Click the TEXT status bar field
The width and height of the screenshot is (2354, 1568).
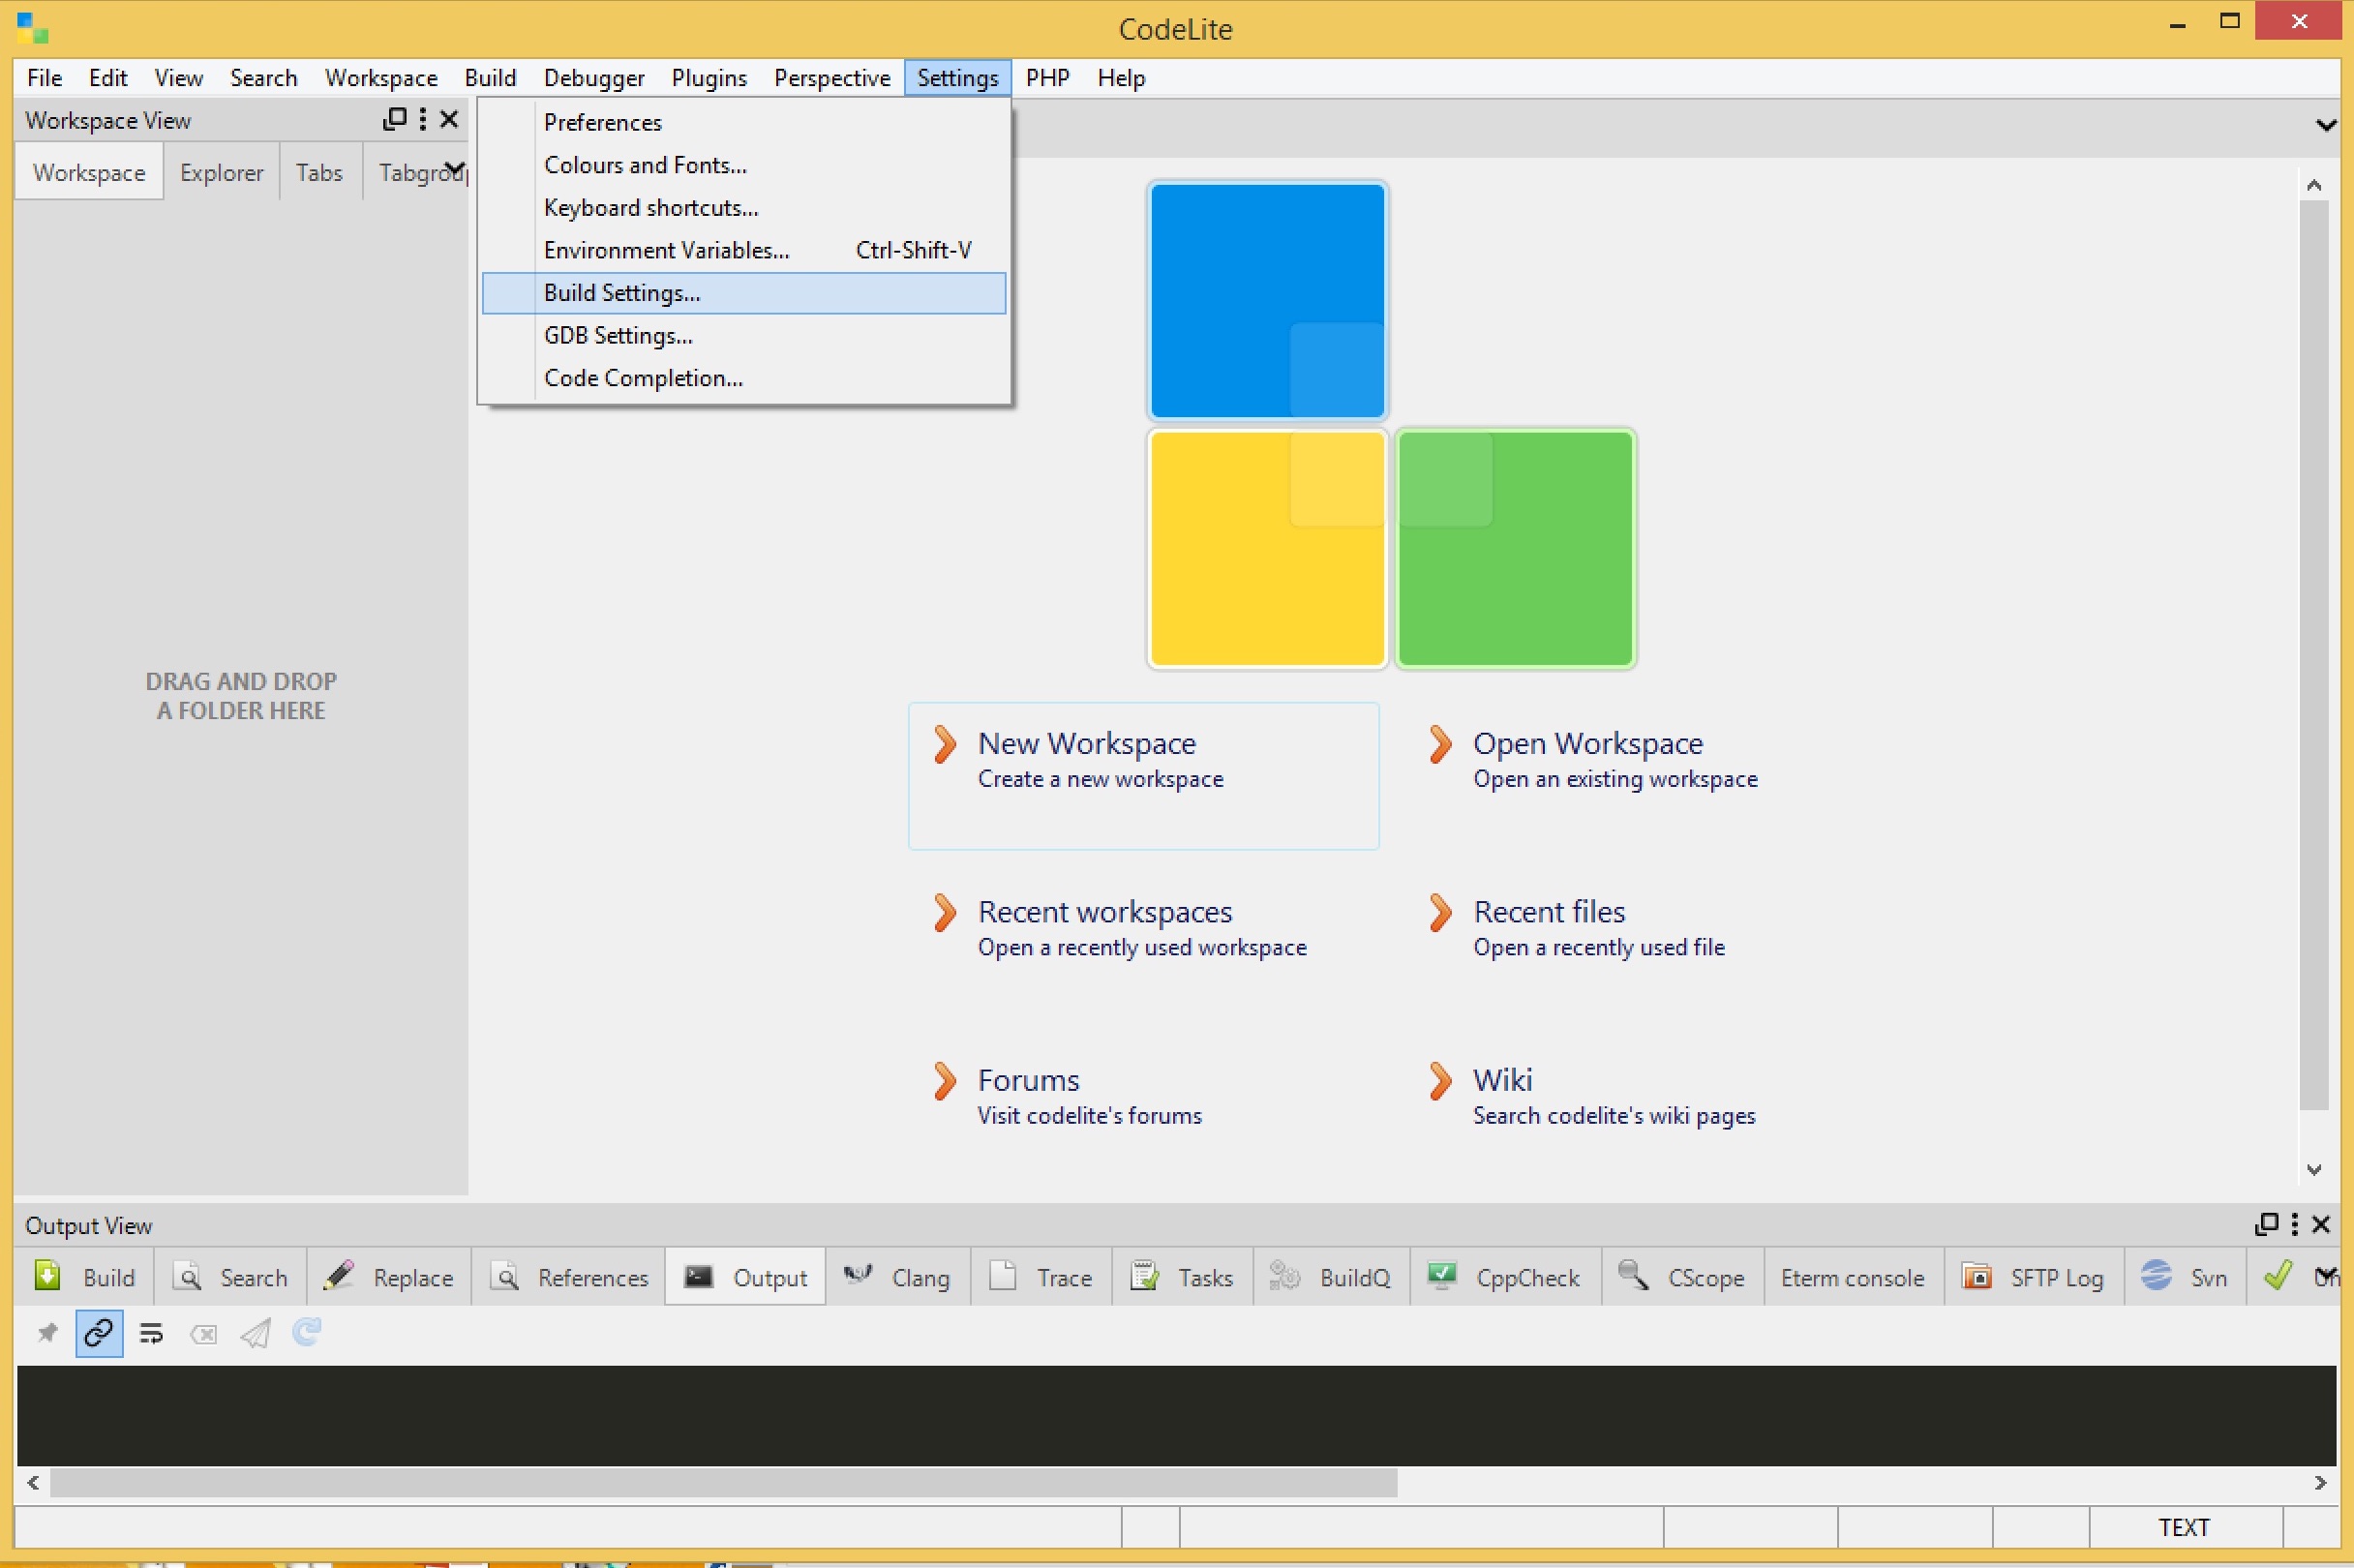pos(2184,1527)
